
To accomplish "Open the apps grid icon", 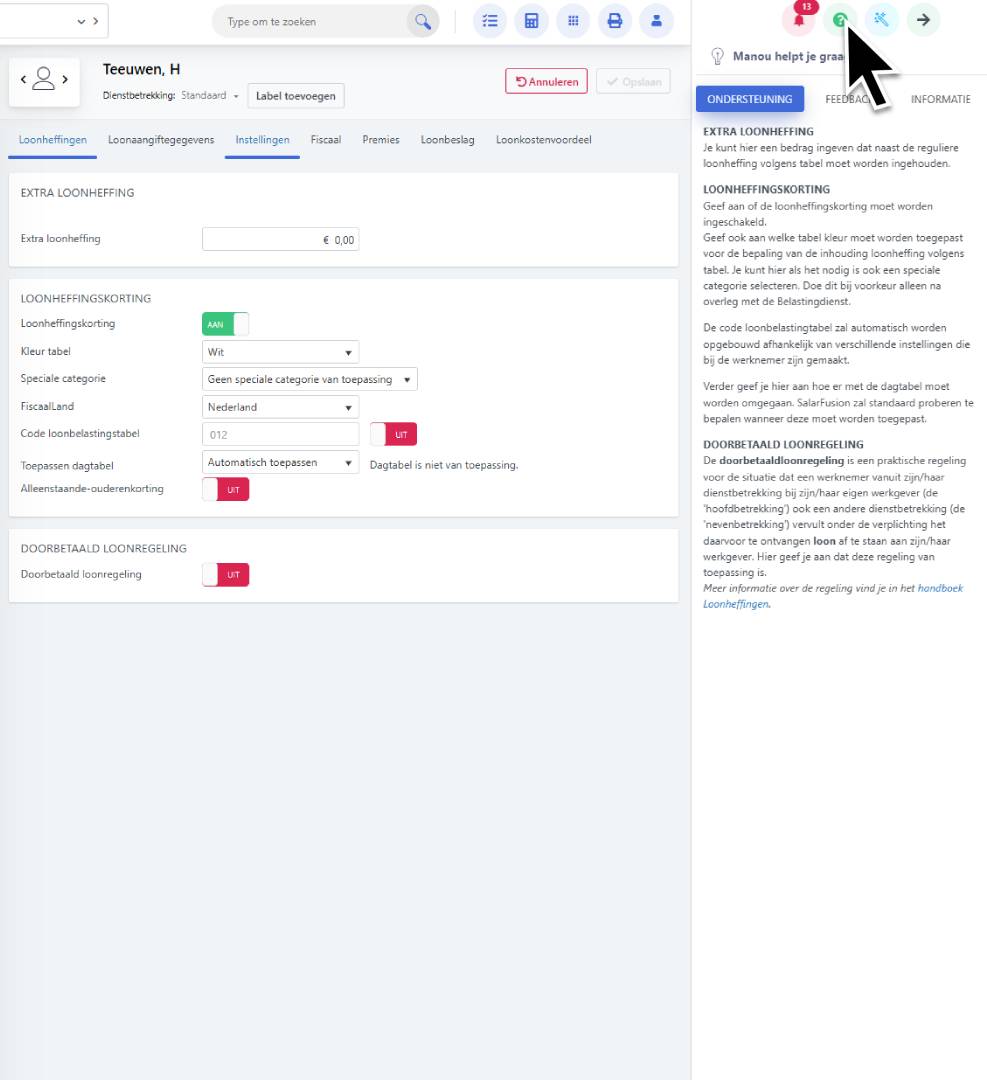I will pyautogui.click(x=573, y=21).
